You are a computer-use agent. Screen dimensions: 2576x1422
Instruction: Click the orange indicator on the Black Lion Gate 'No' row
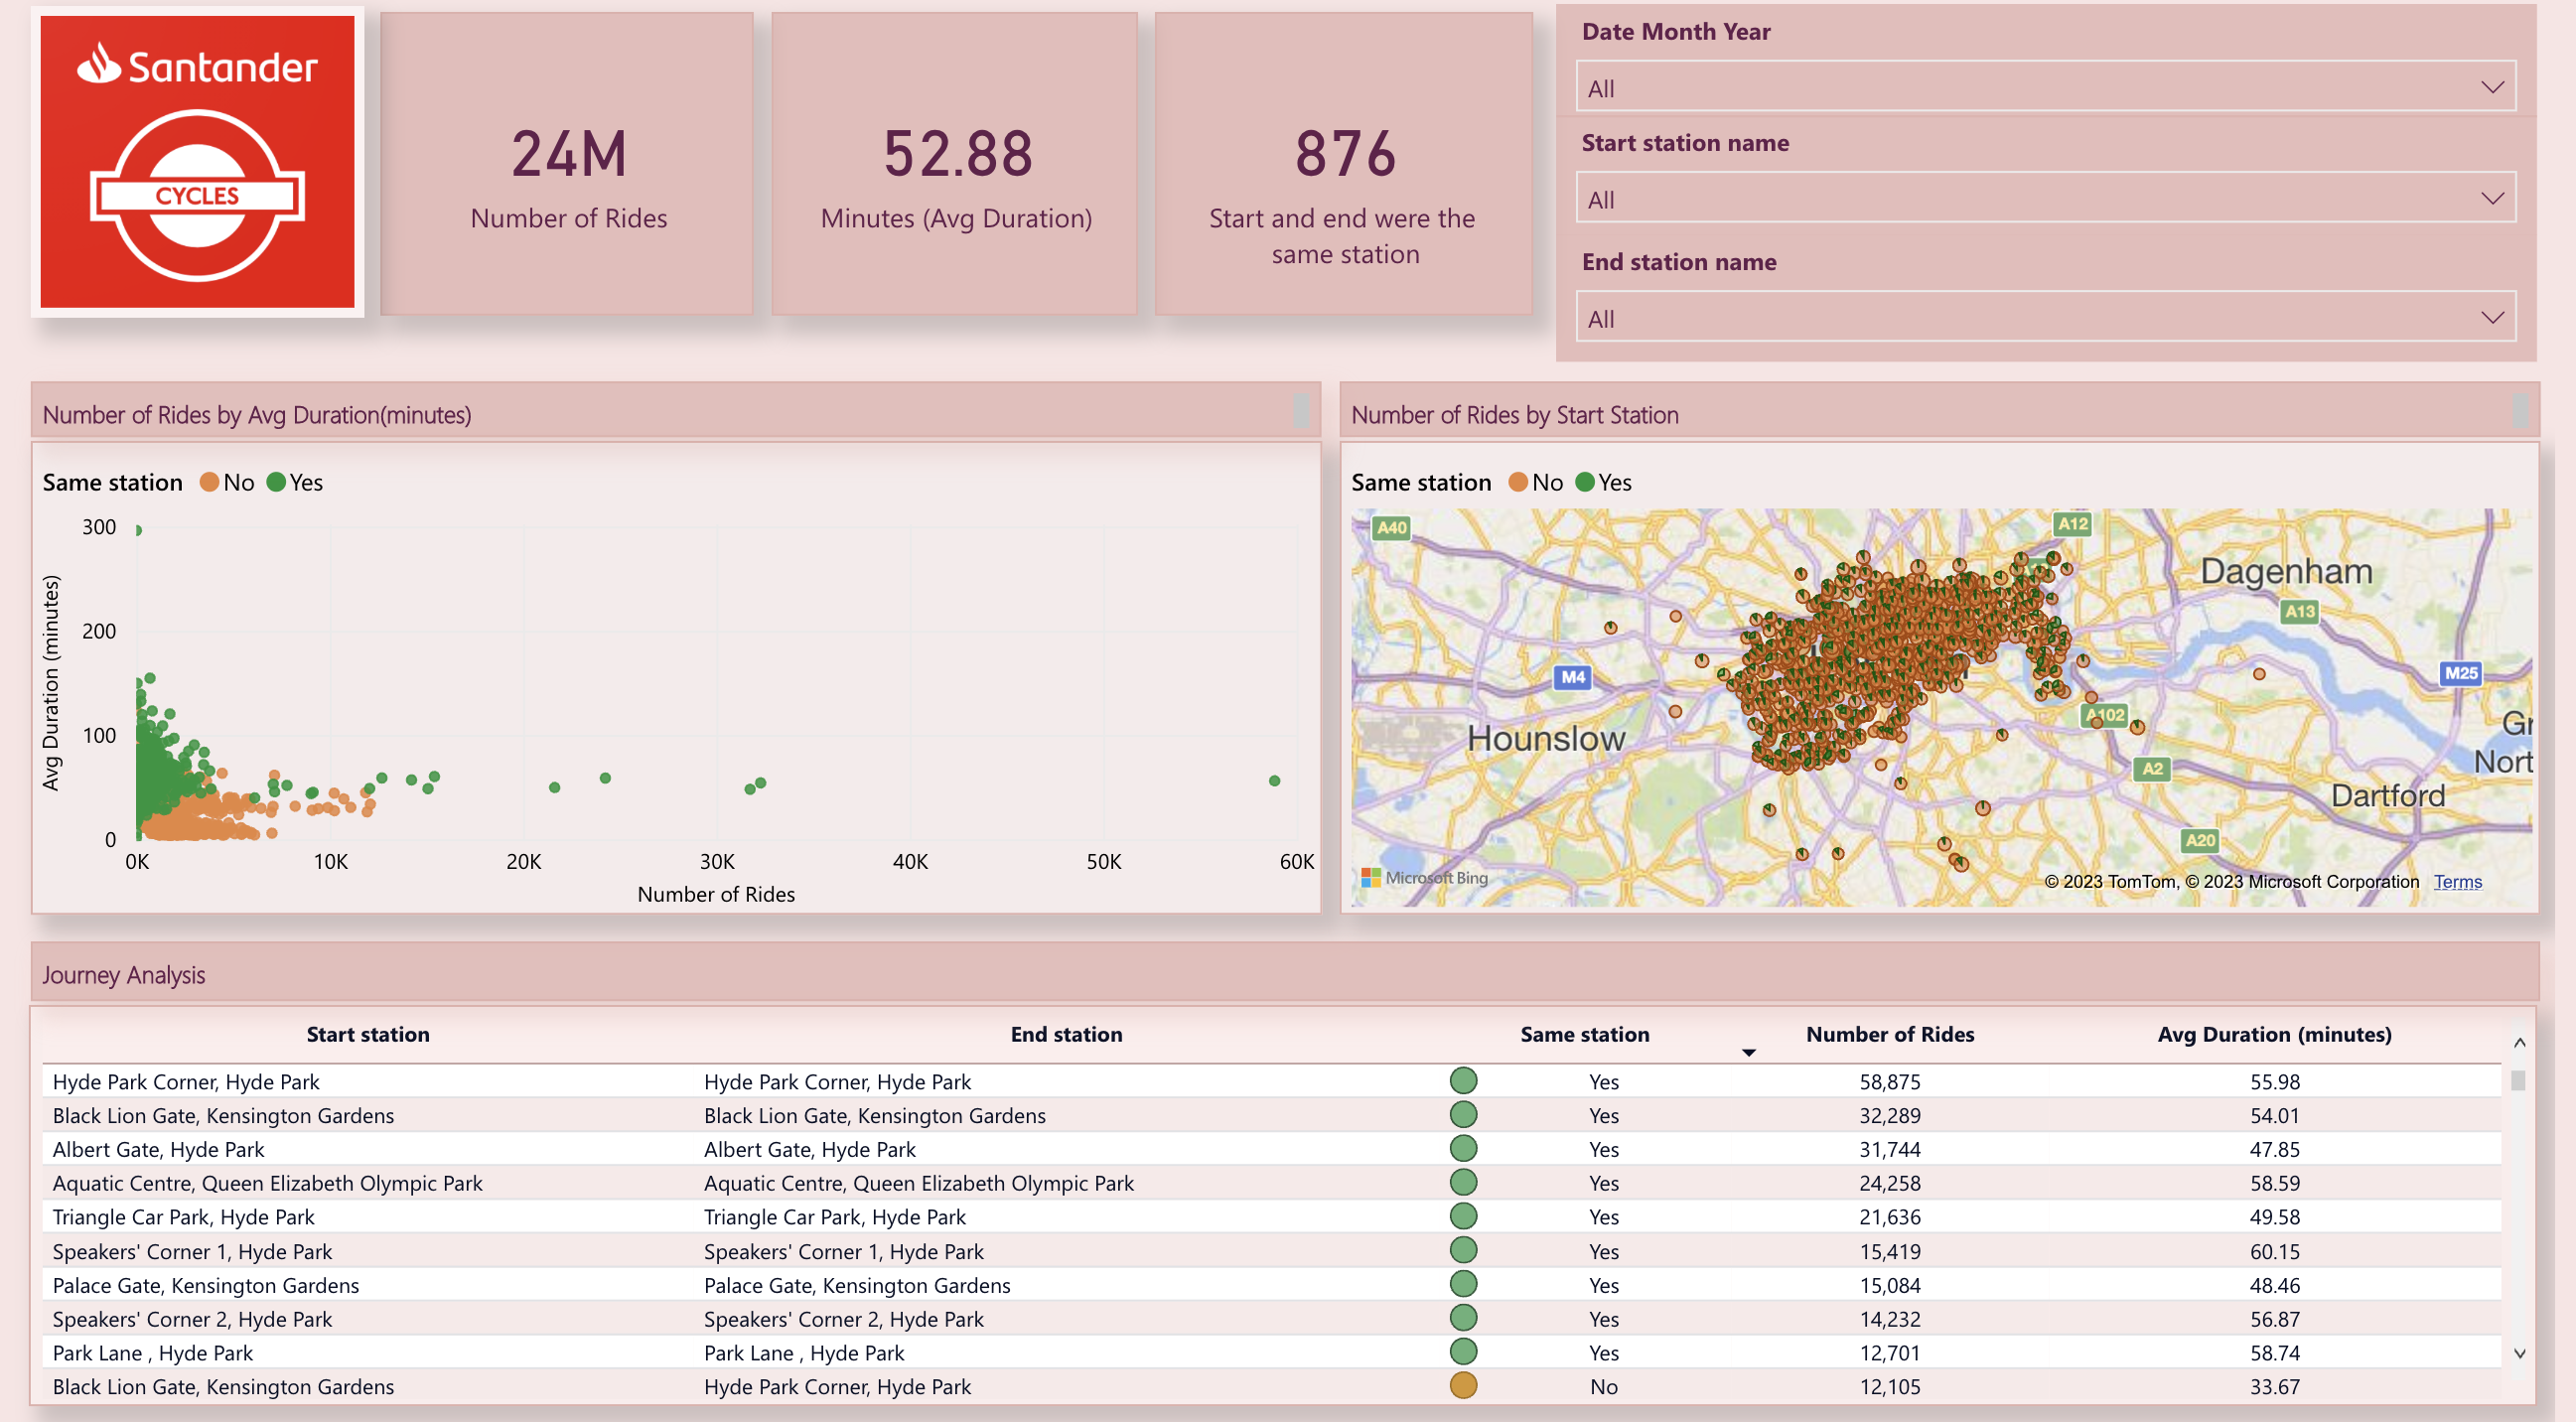tap(1462, 1387)
